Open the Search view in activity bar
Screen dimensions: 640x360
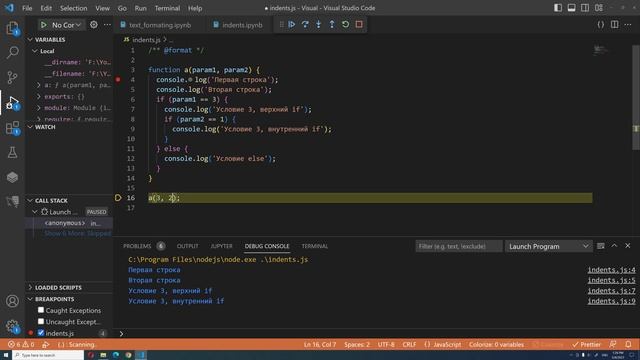point(13,52)
